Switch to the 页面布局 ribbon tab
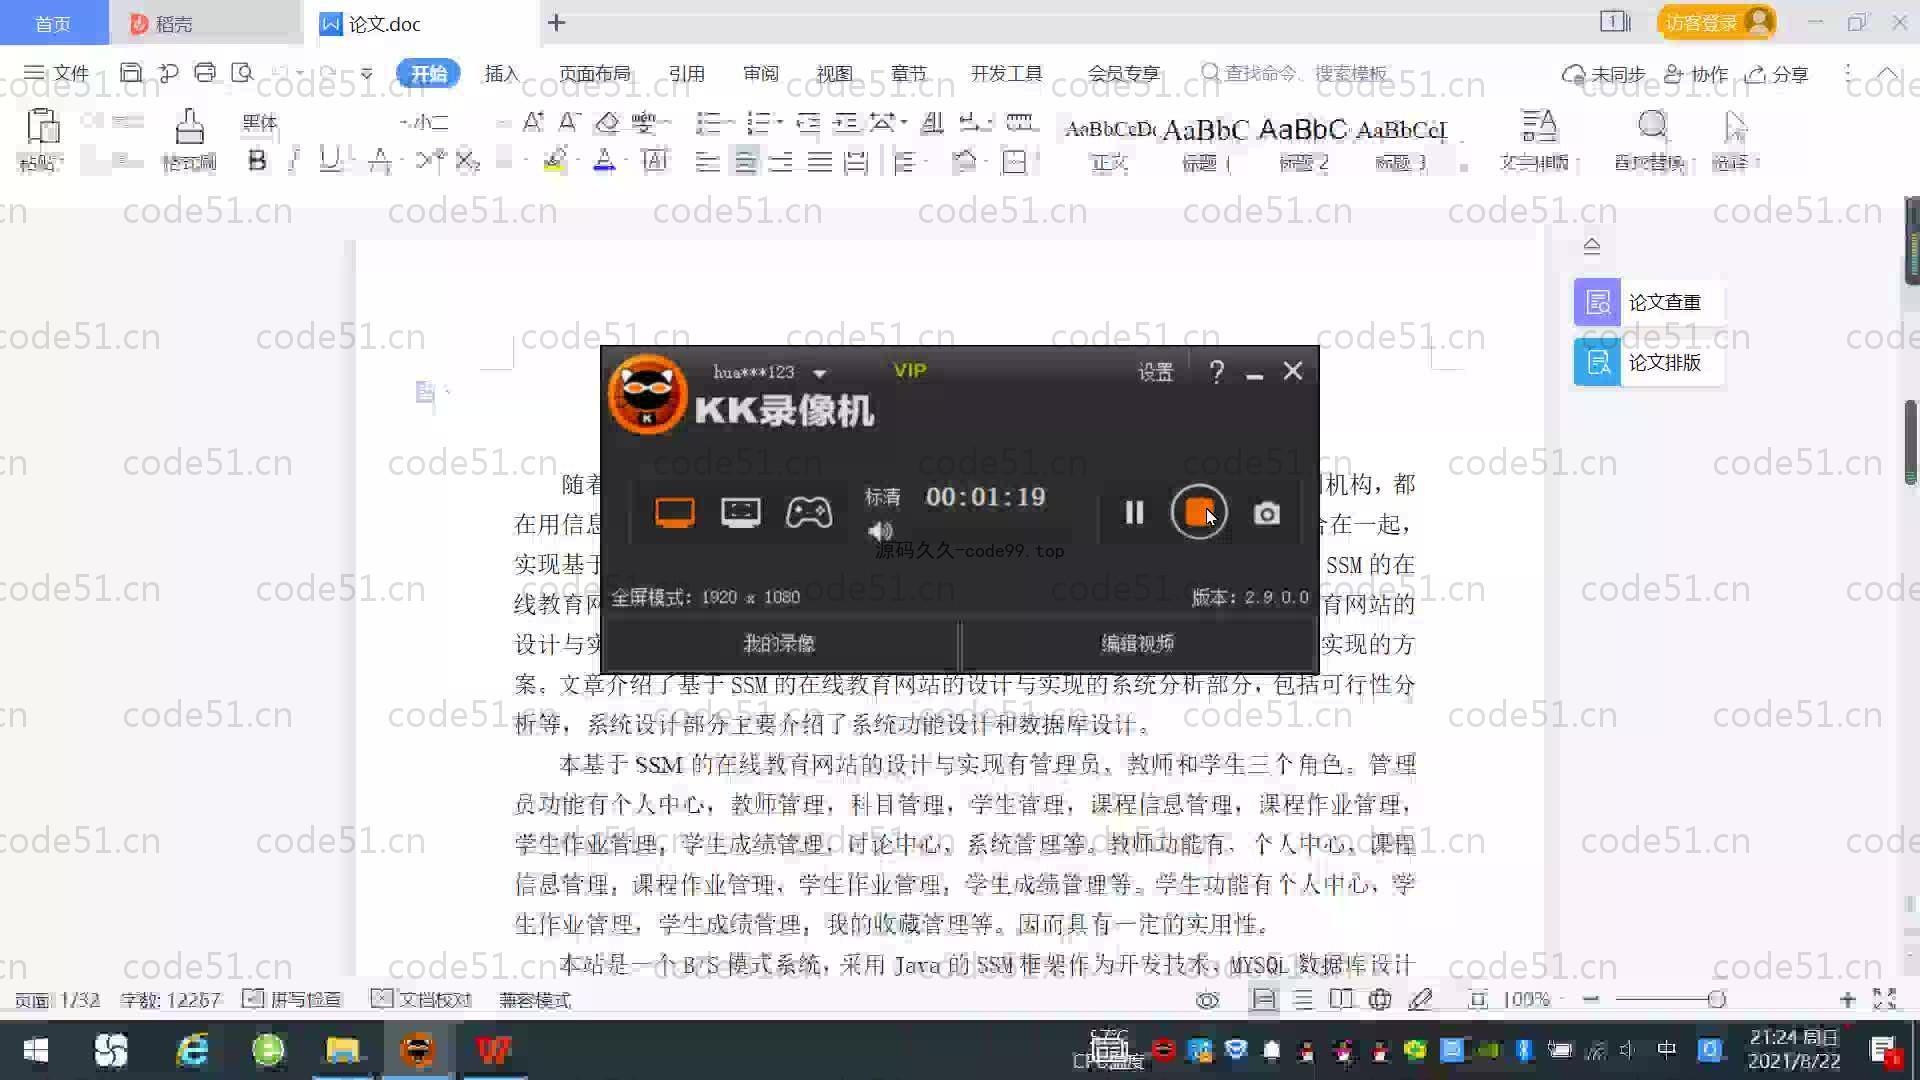 pyautogui.click(x=594, y=74)
